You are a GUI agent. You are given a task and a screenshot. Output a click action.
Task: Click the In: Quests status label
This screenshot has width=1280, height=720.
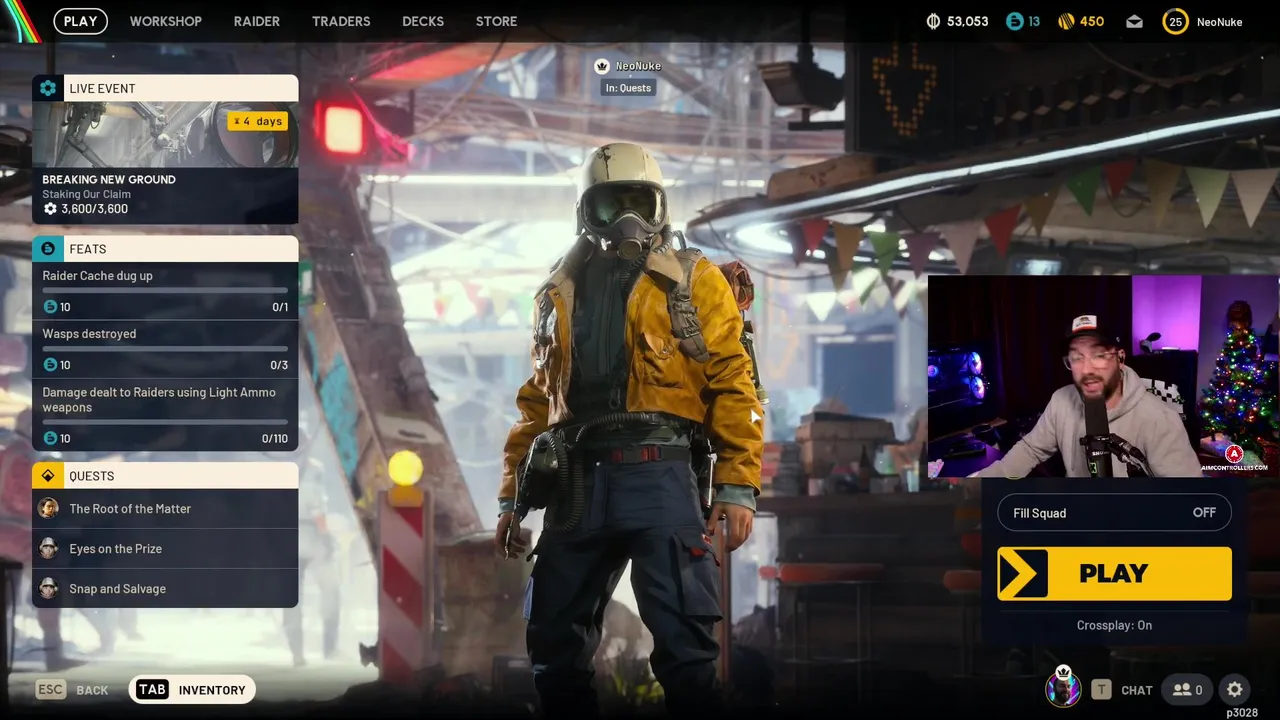(628, 88)
